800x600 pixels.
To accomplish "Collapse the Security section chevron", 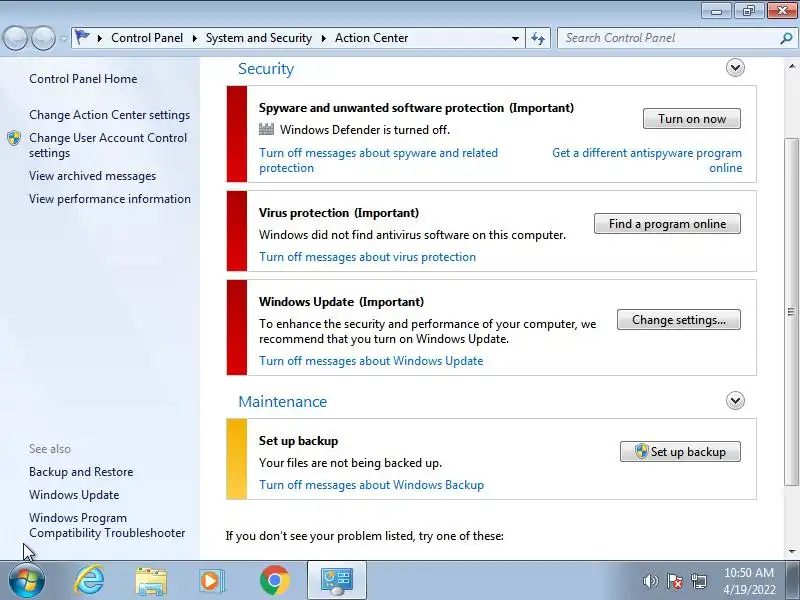I will coord(735,68).
